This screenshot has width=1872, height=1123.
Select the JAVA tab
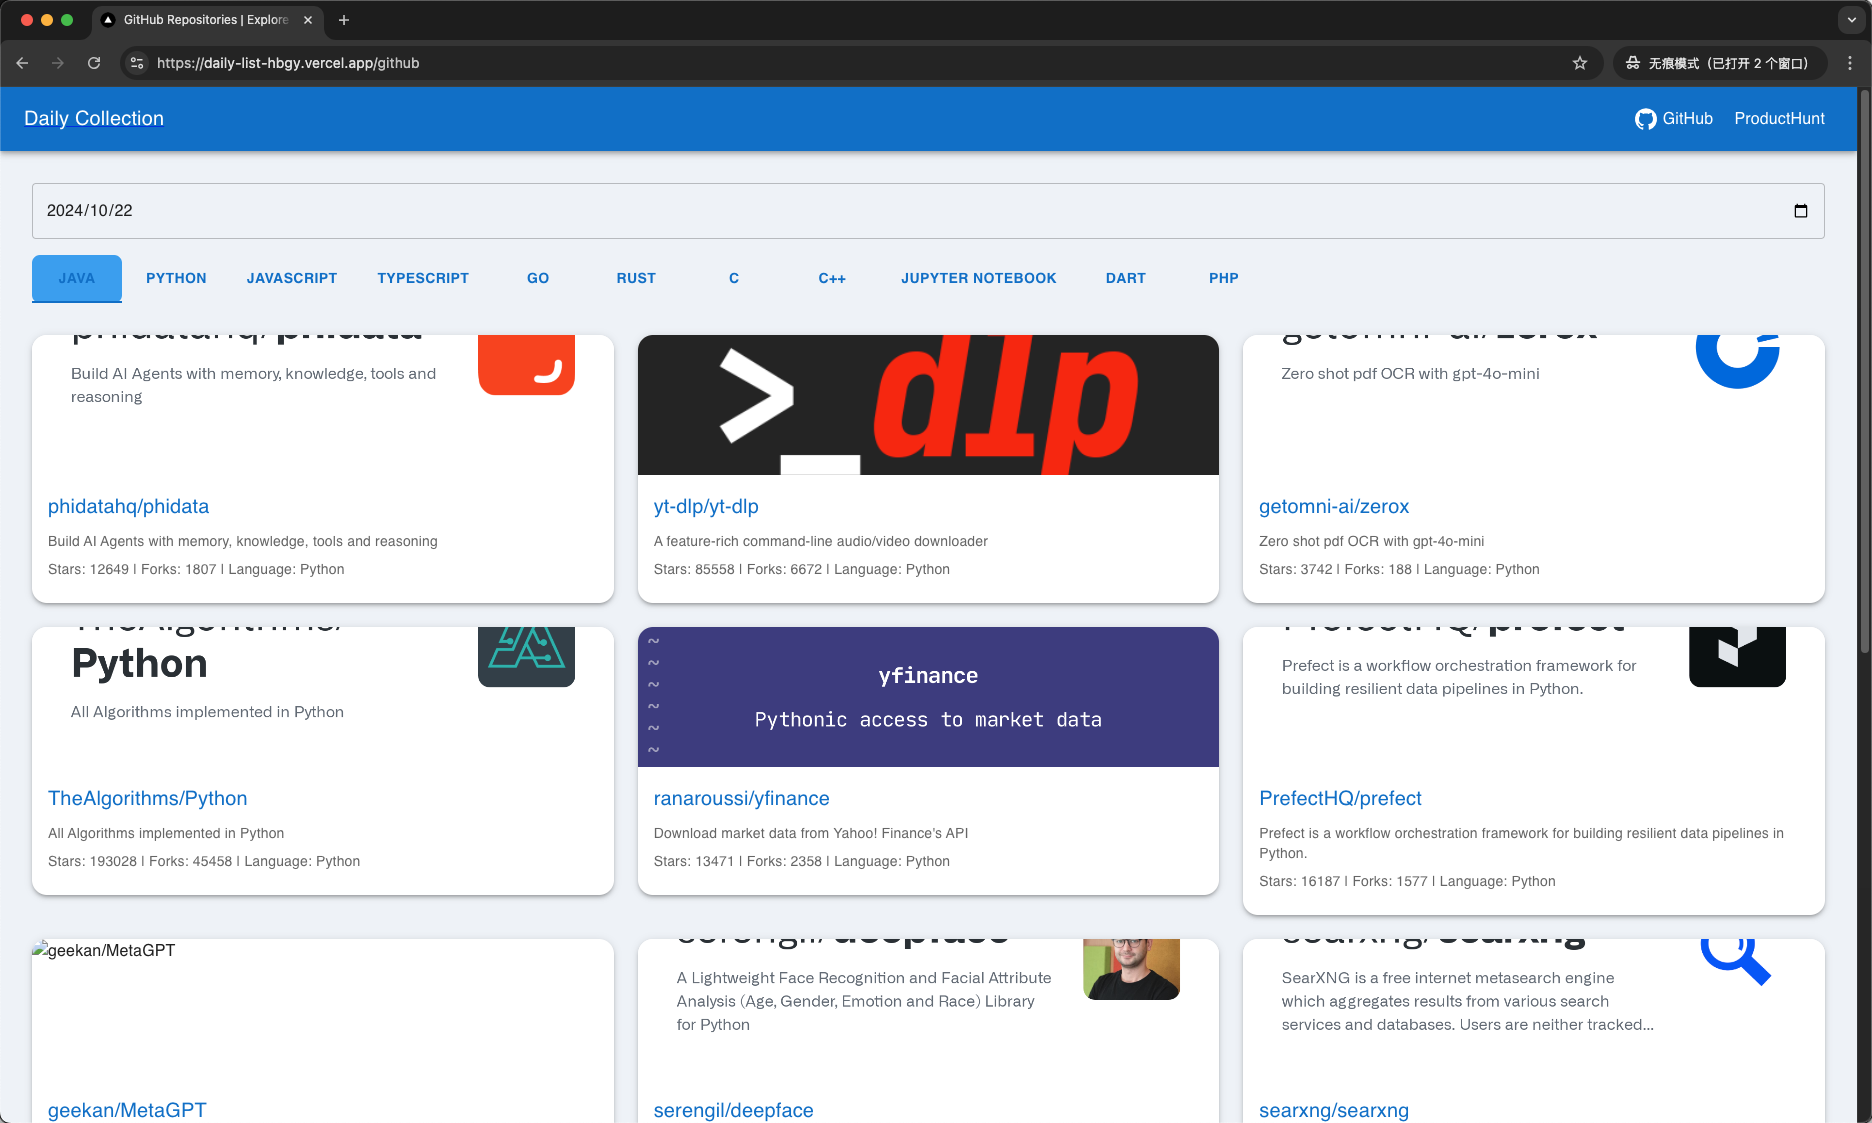(x=77, y=279)
